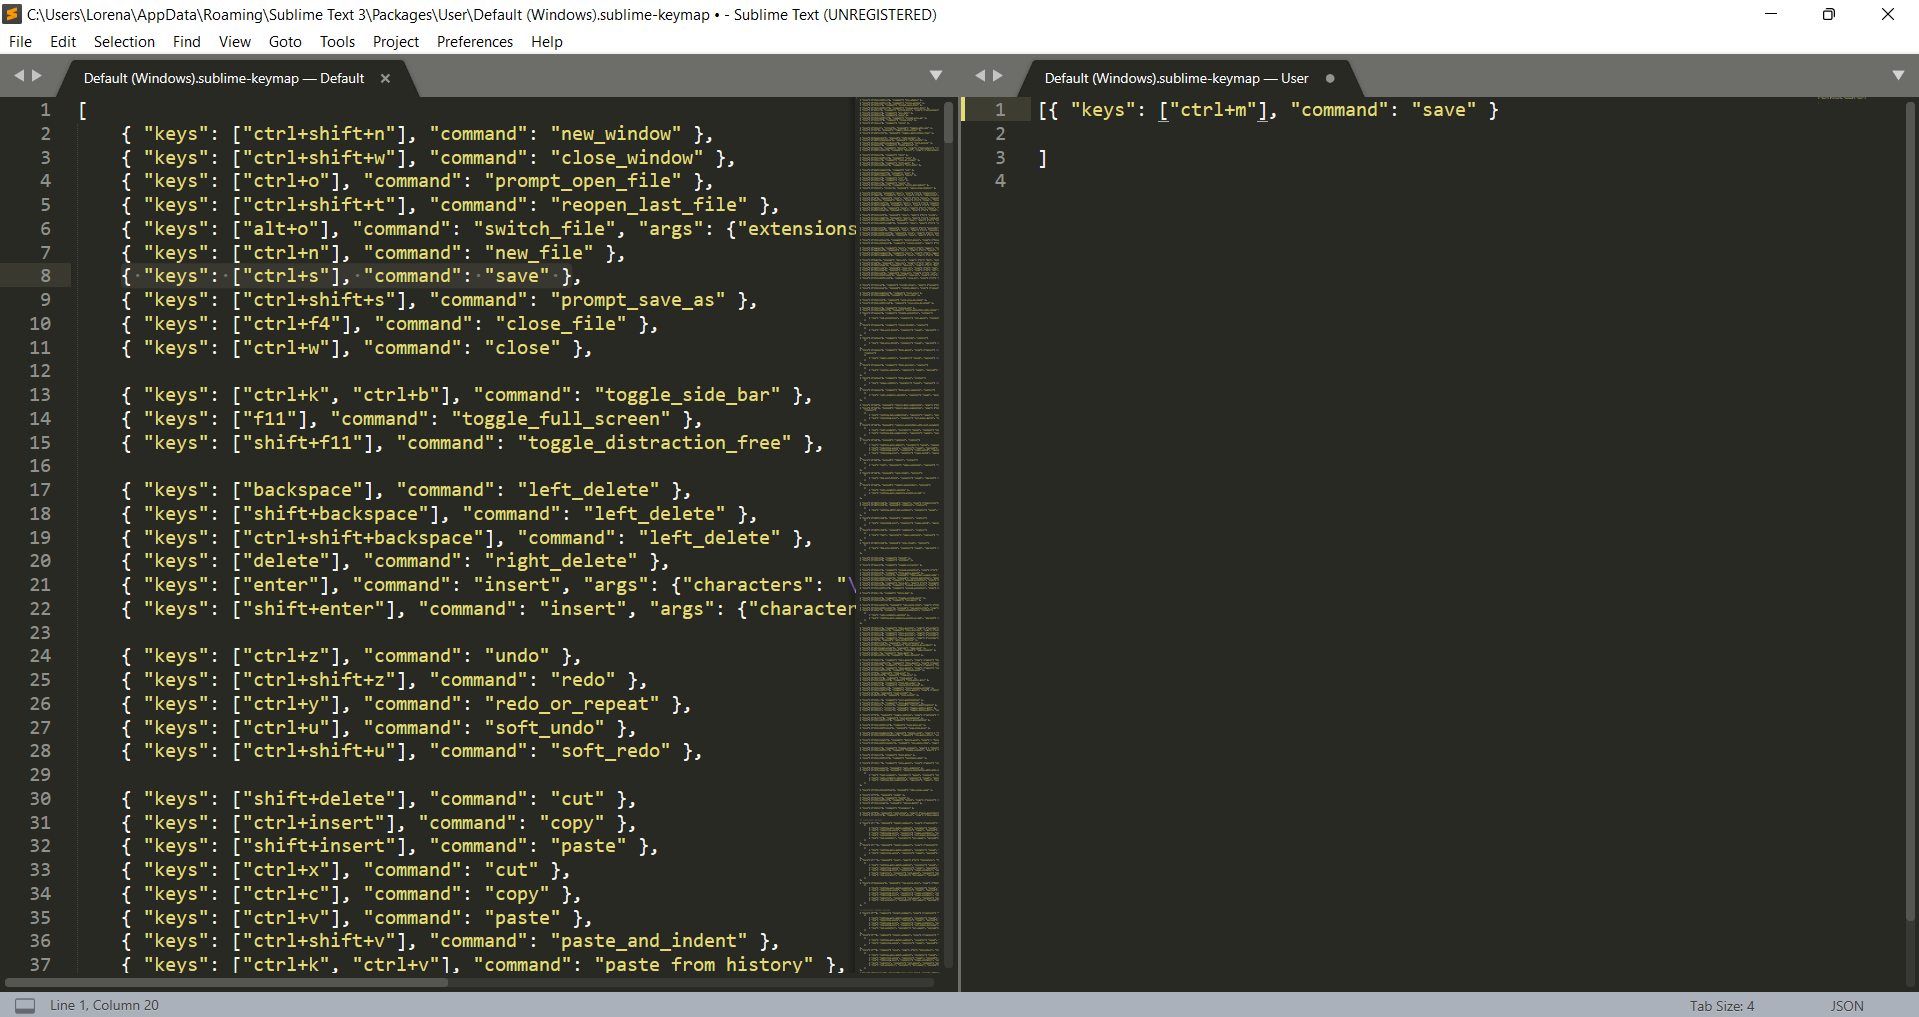Open the Help menu
This screenshot has width=1919, height=1017.
pos(547,42)
